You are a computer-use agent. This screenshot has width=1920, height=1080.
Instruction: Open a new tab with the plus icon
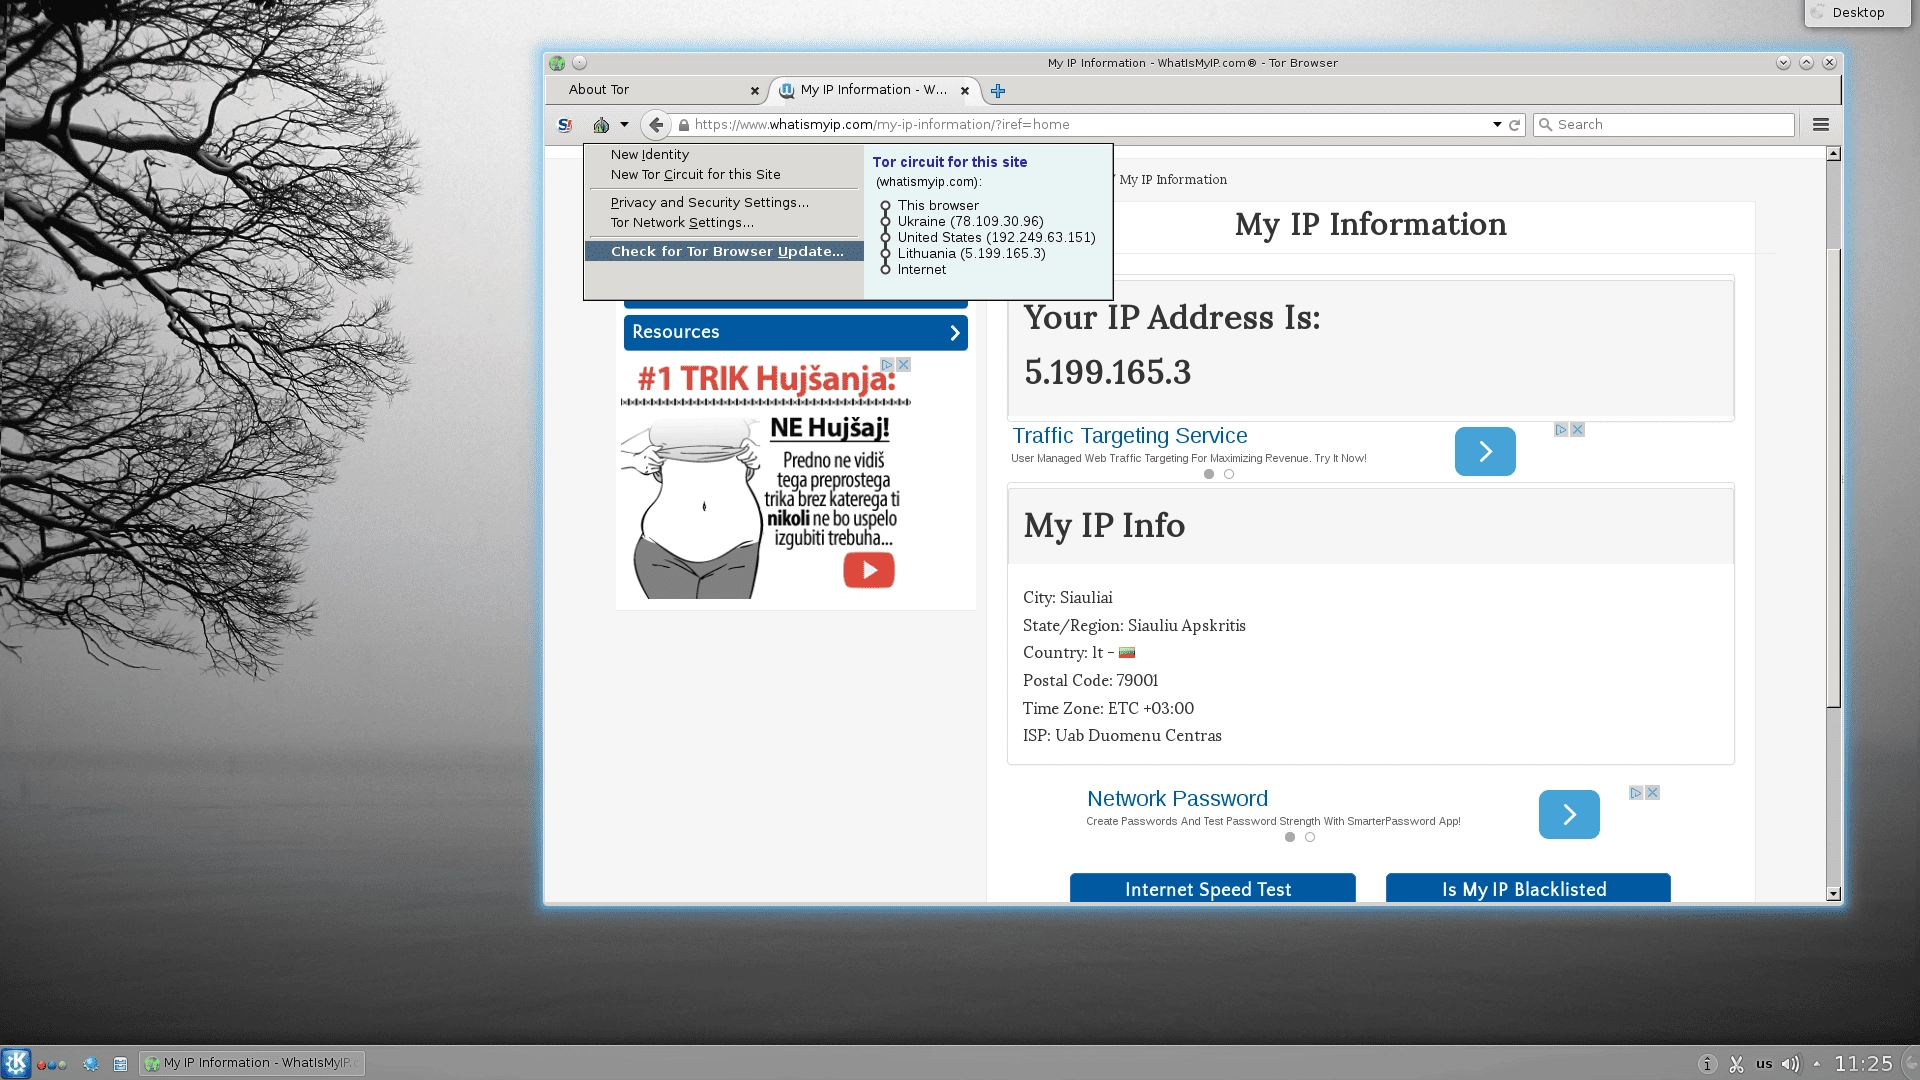coord(998,91)
